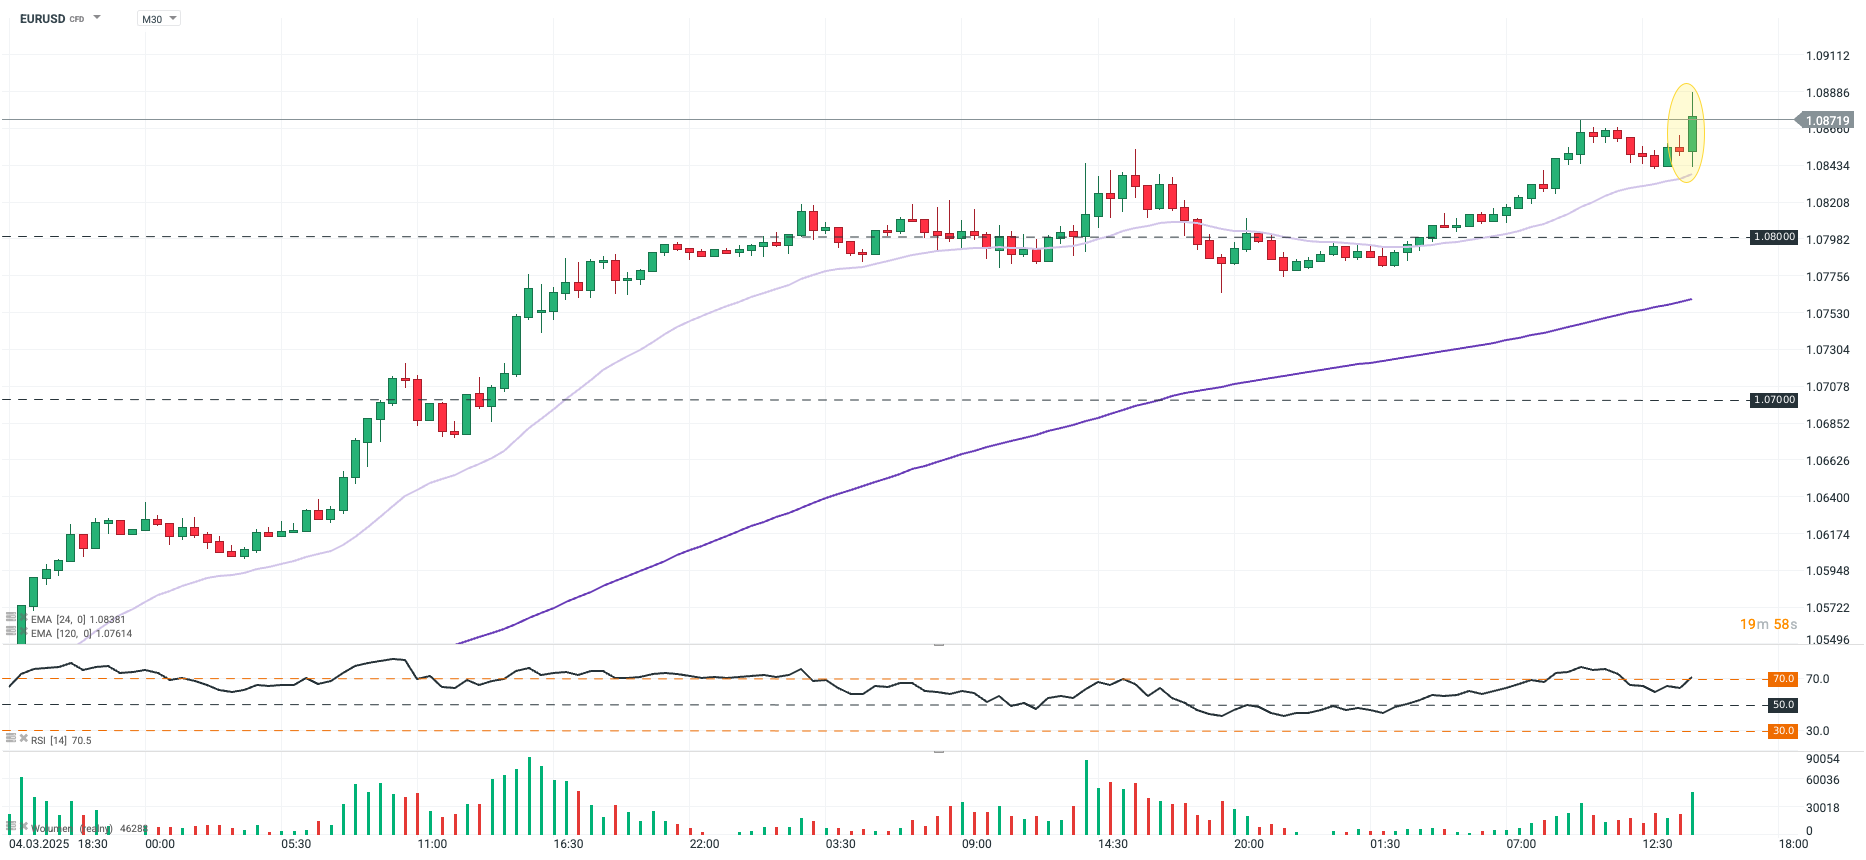The image size is (1866, 860).
Task: Remove EMA 24 indicator with X icon
Action: click(x=23, y=617)
